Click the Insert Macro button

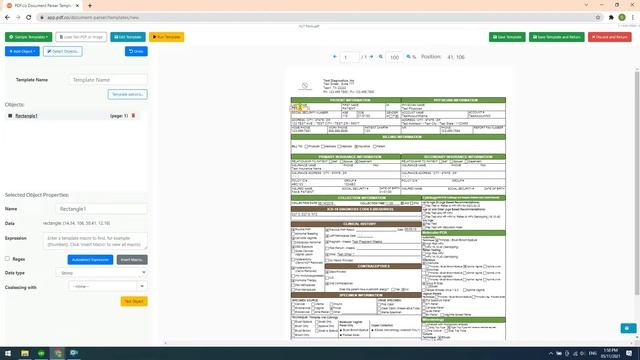(132, 260)
